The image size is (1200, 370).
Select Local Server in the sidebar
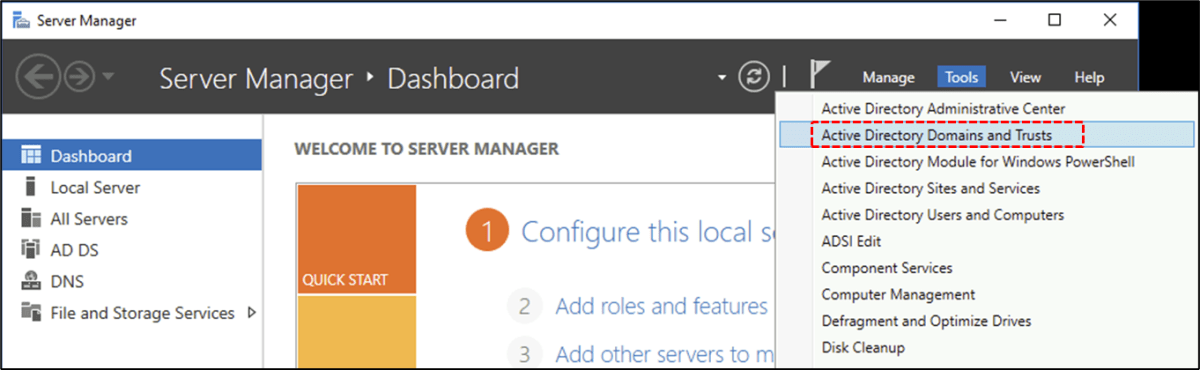[x=132, y=187]
